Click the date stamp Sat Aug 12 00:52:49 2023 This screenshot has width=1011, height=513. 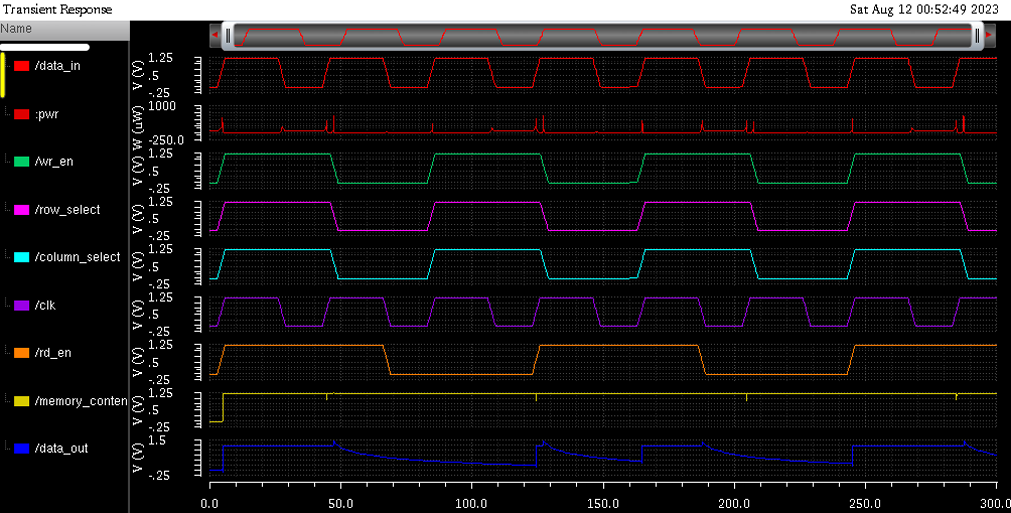(x=924, y=10)
